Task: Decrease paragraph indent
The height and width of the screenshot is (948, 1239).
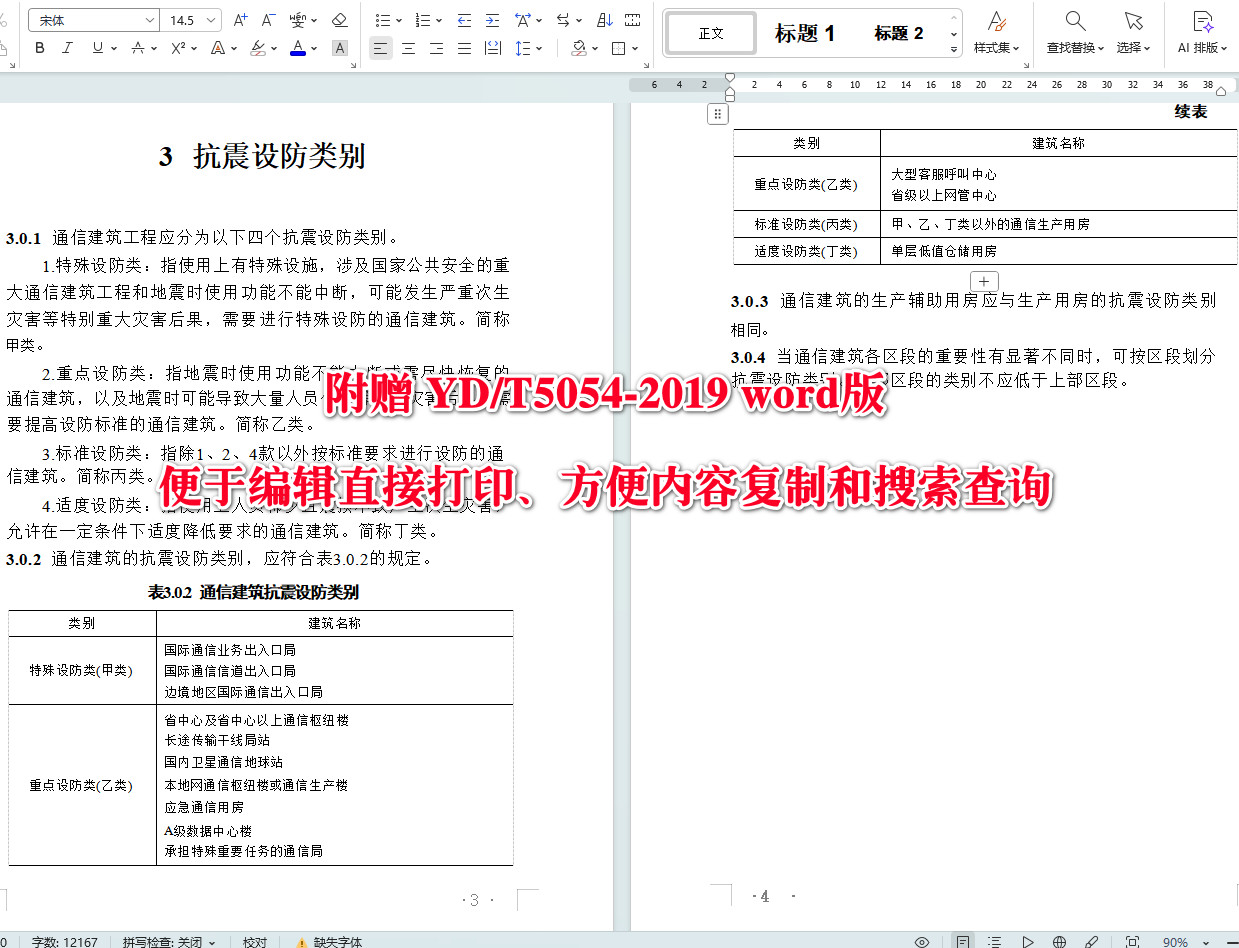Action: [x=465, y=20]
